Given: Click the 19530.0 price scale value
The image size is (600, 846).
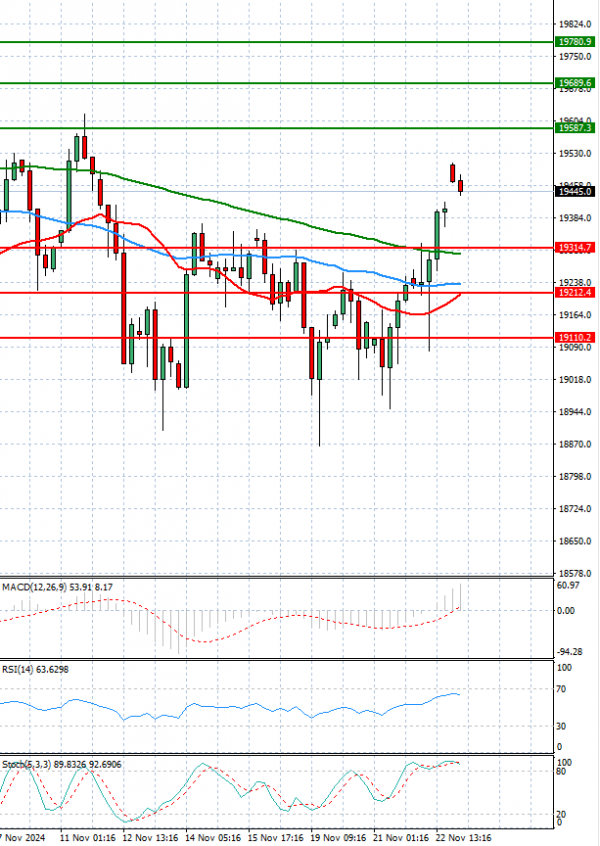Looking at the screenshot, I should pos(575,154).
